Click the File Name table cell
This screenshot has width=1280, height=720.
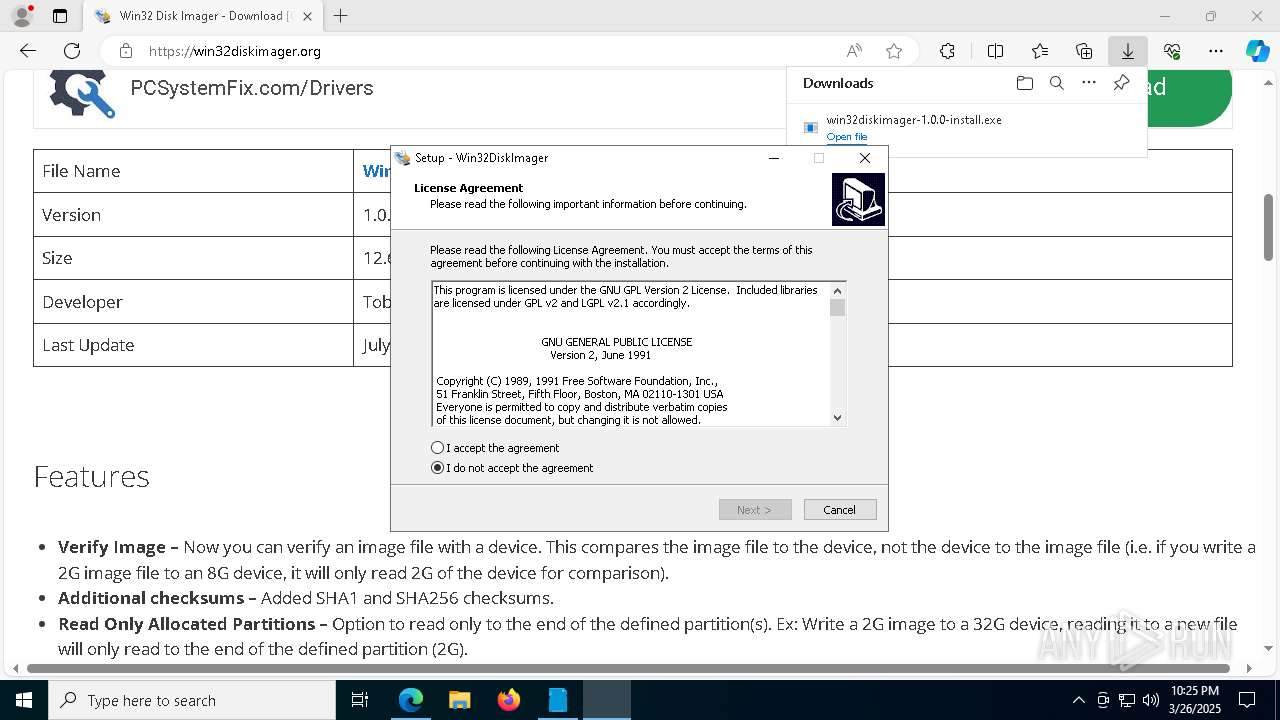193,171
